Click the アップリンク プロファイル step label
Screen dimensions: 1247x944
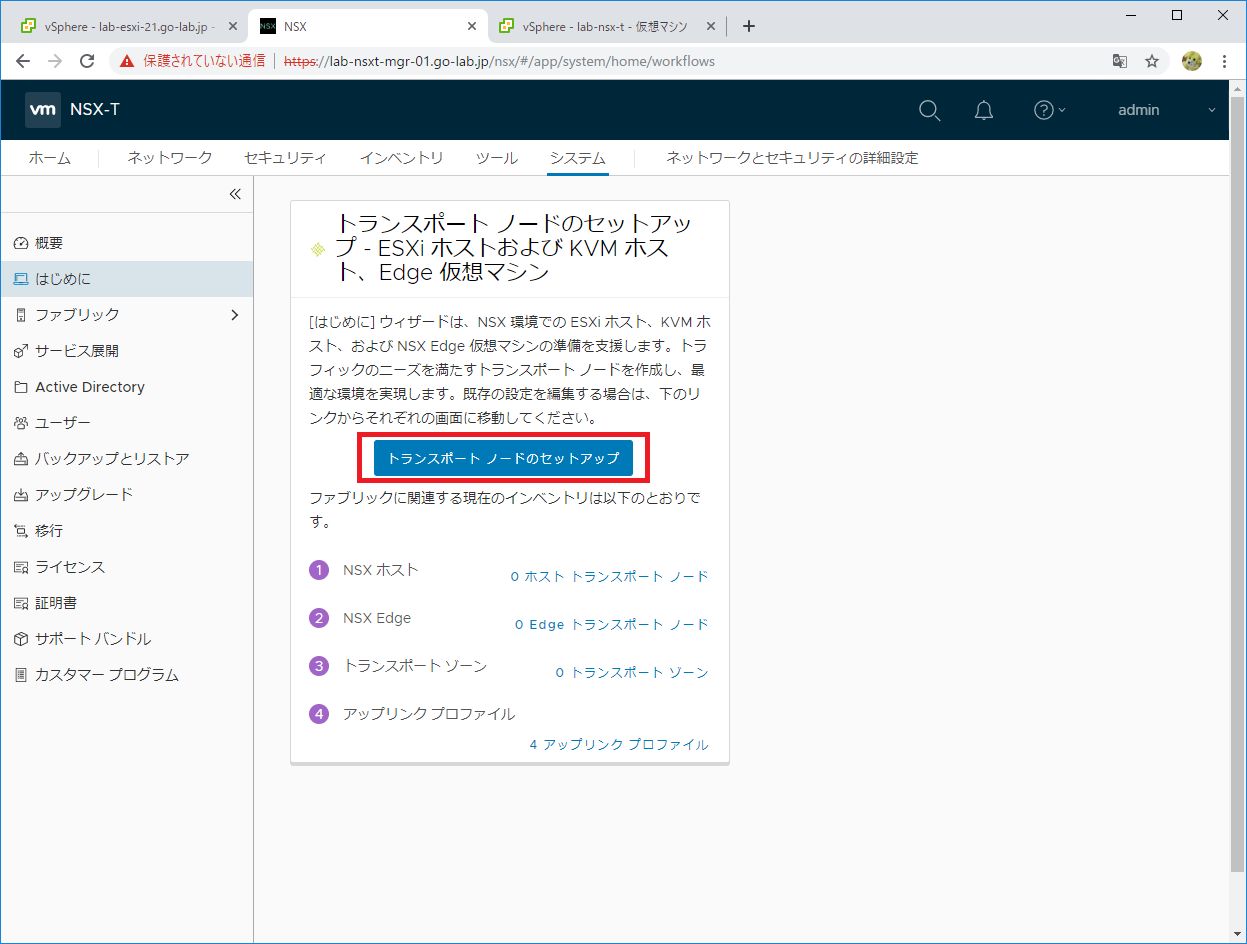click(429, 714)
